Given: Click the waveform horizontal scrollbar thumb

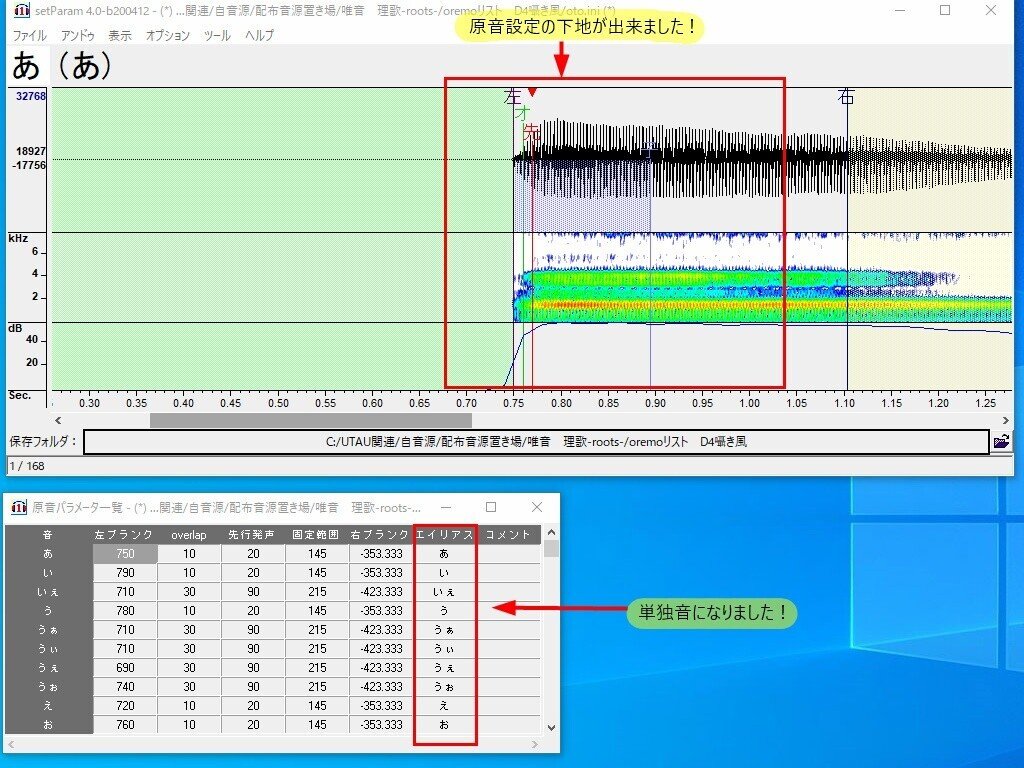Looking at the screenshot, I should click(311, 421).
